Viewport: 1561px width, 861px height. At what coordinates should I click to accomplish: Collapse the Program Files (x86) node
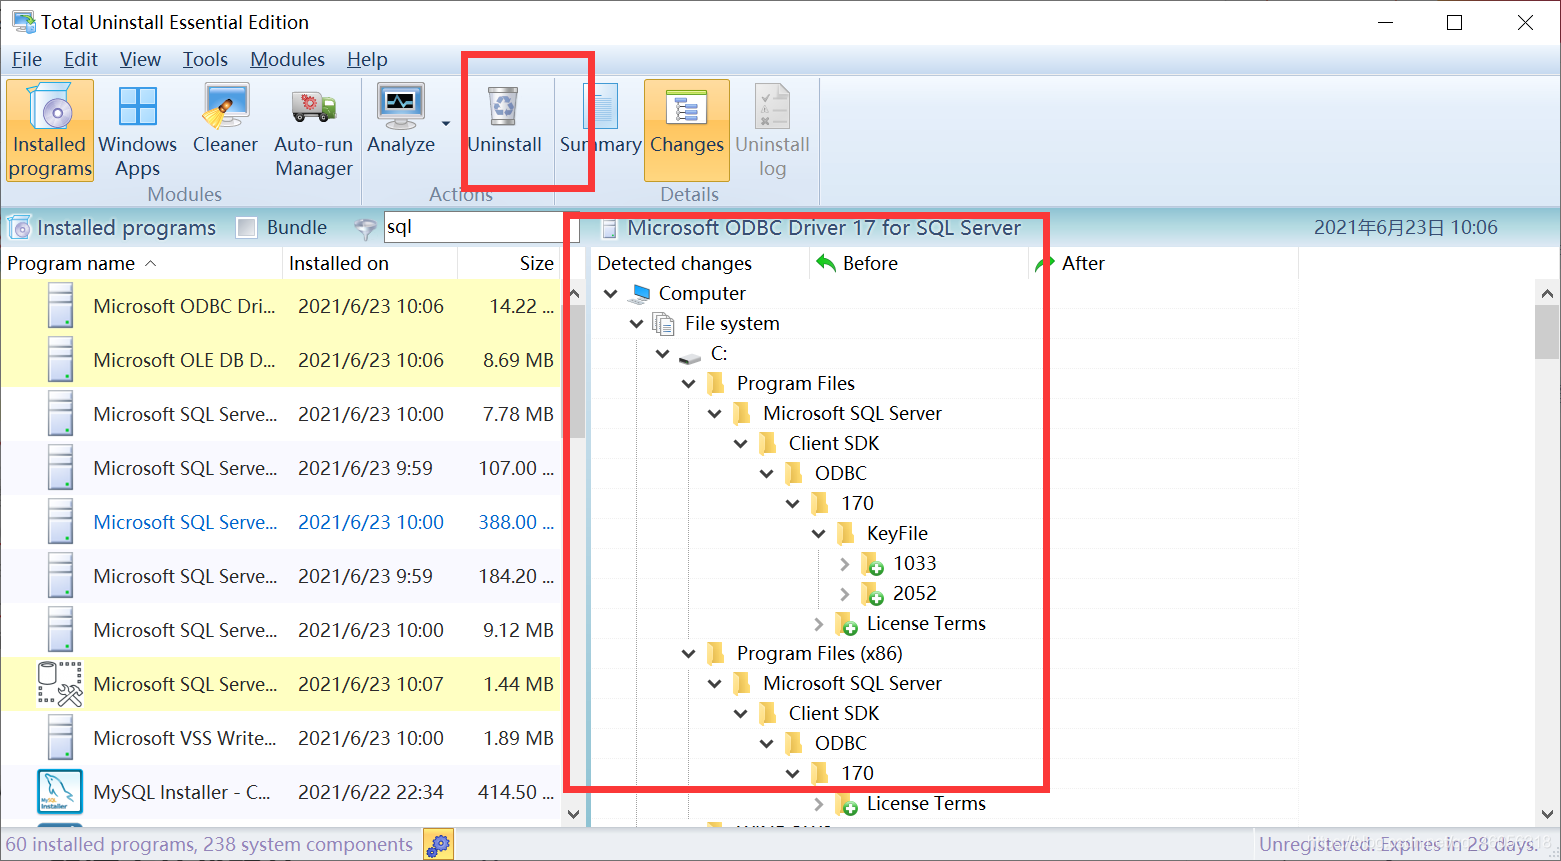point(689,654)
